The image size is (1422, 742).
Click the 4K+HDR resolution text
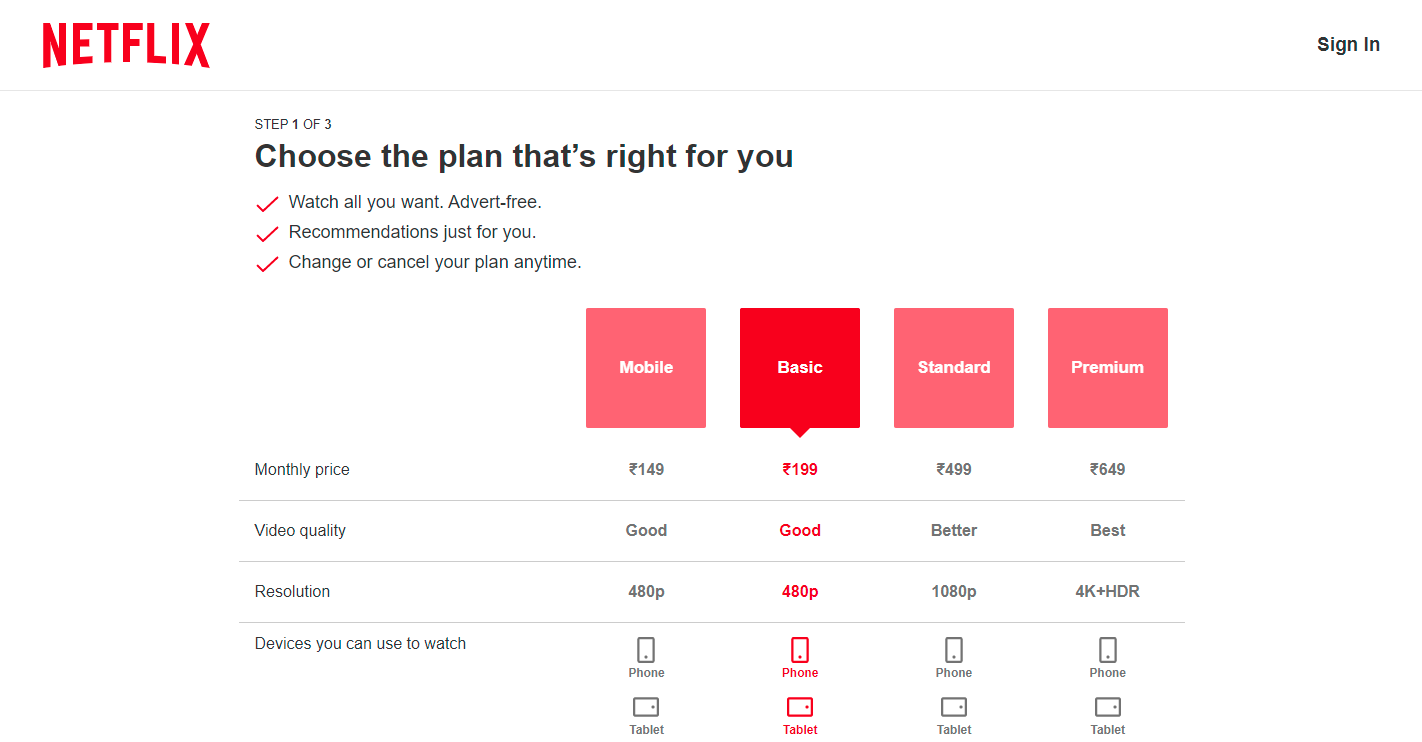pyautogui.click(x=1107, y=591)
